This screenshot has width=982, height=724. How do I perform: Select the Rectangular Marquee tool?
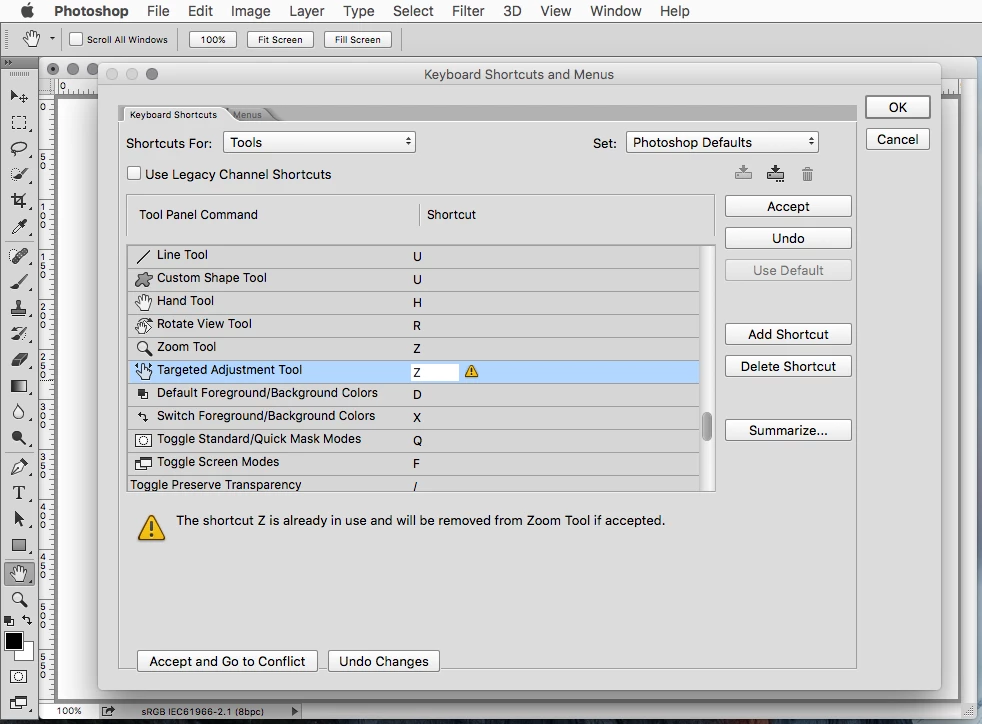click(x=19, y=122)
